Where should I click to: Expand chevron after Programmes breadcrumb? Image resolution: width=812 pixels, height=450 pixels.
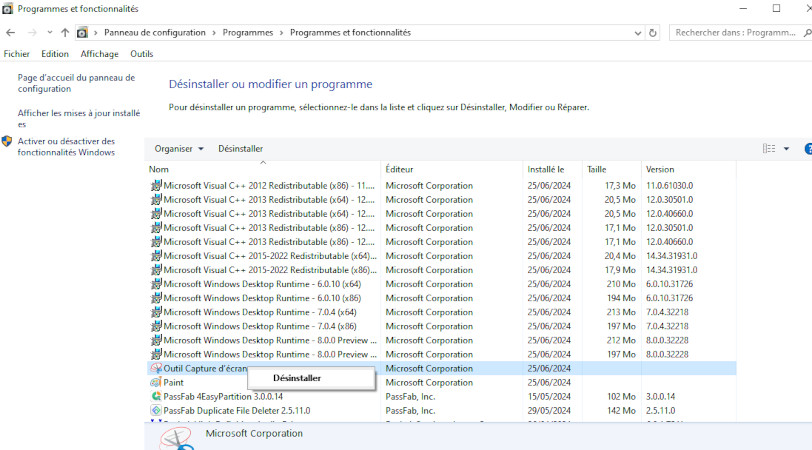[x=282, y=33]
